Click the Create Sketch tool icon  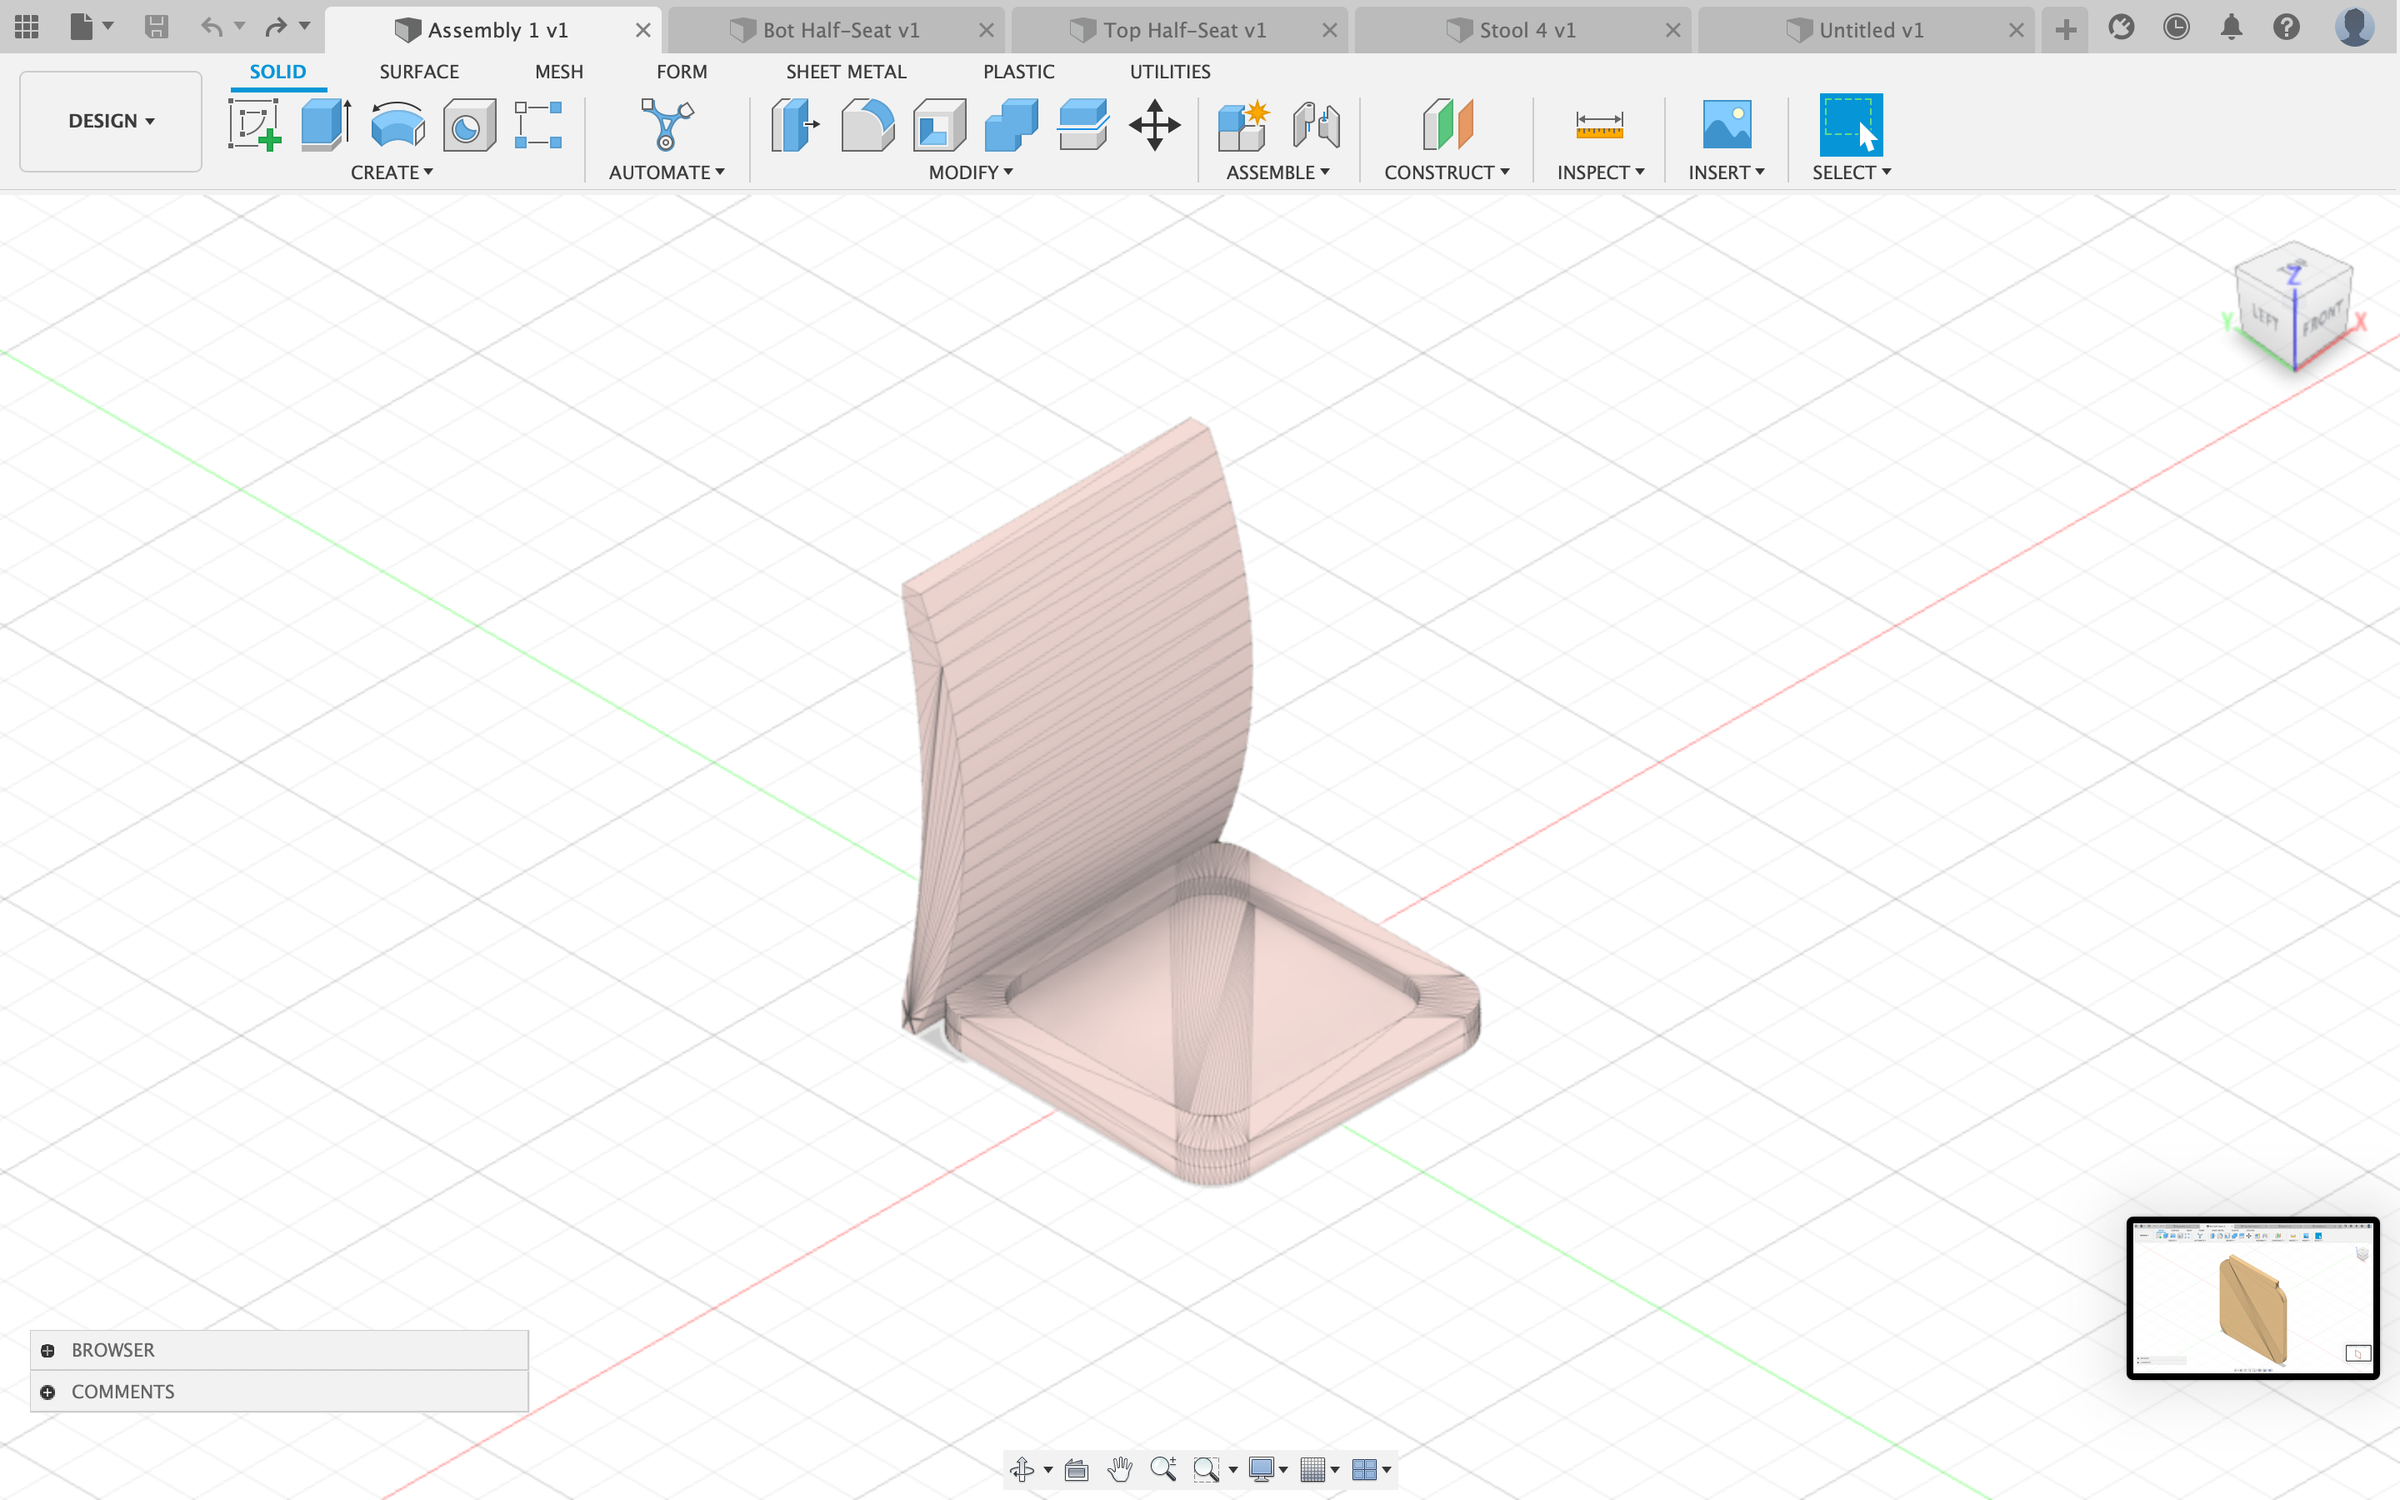coord(254,125)
